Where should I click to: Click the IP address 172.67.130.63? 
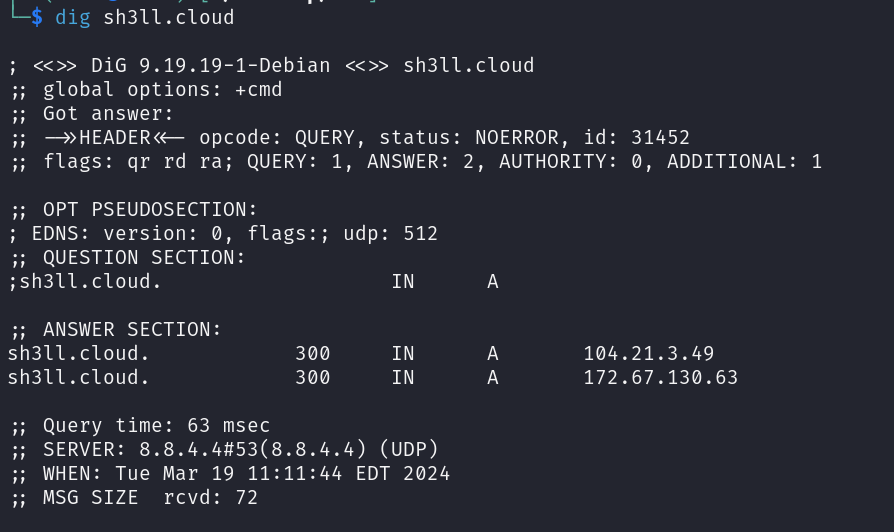660,377
